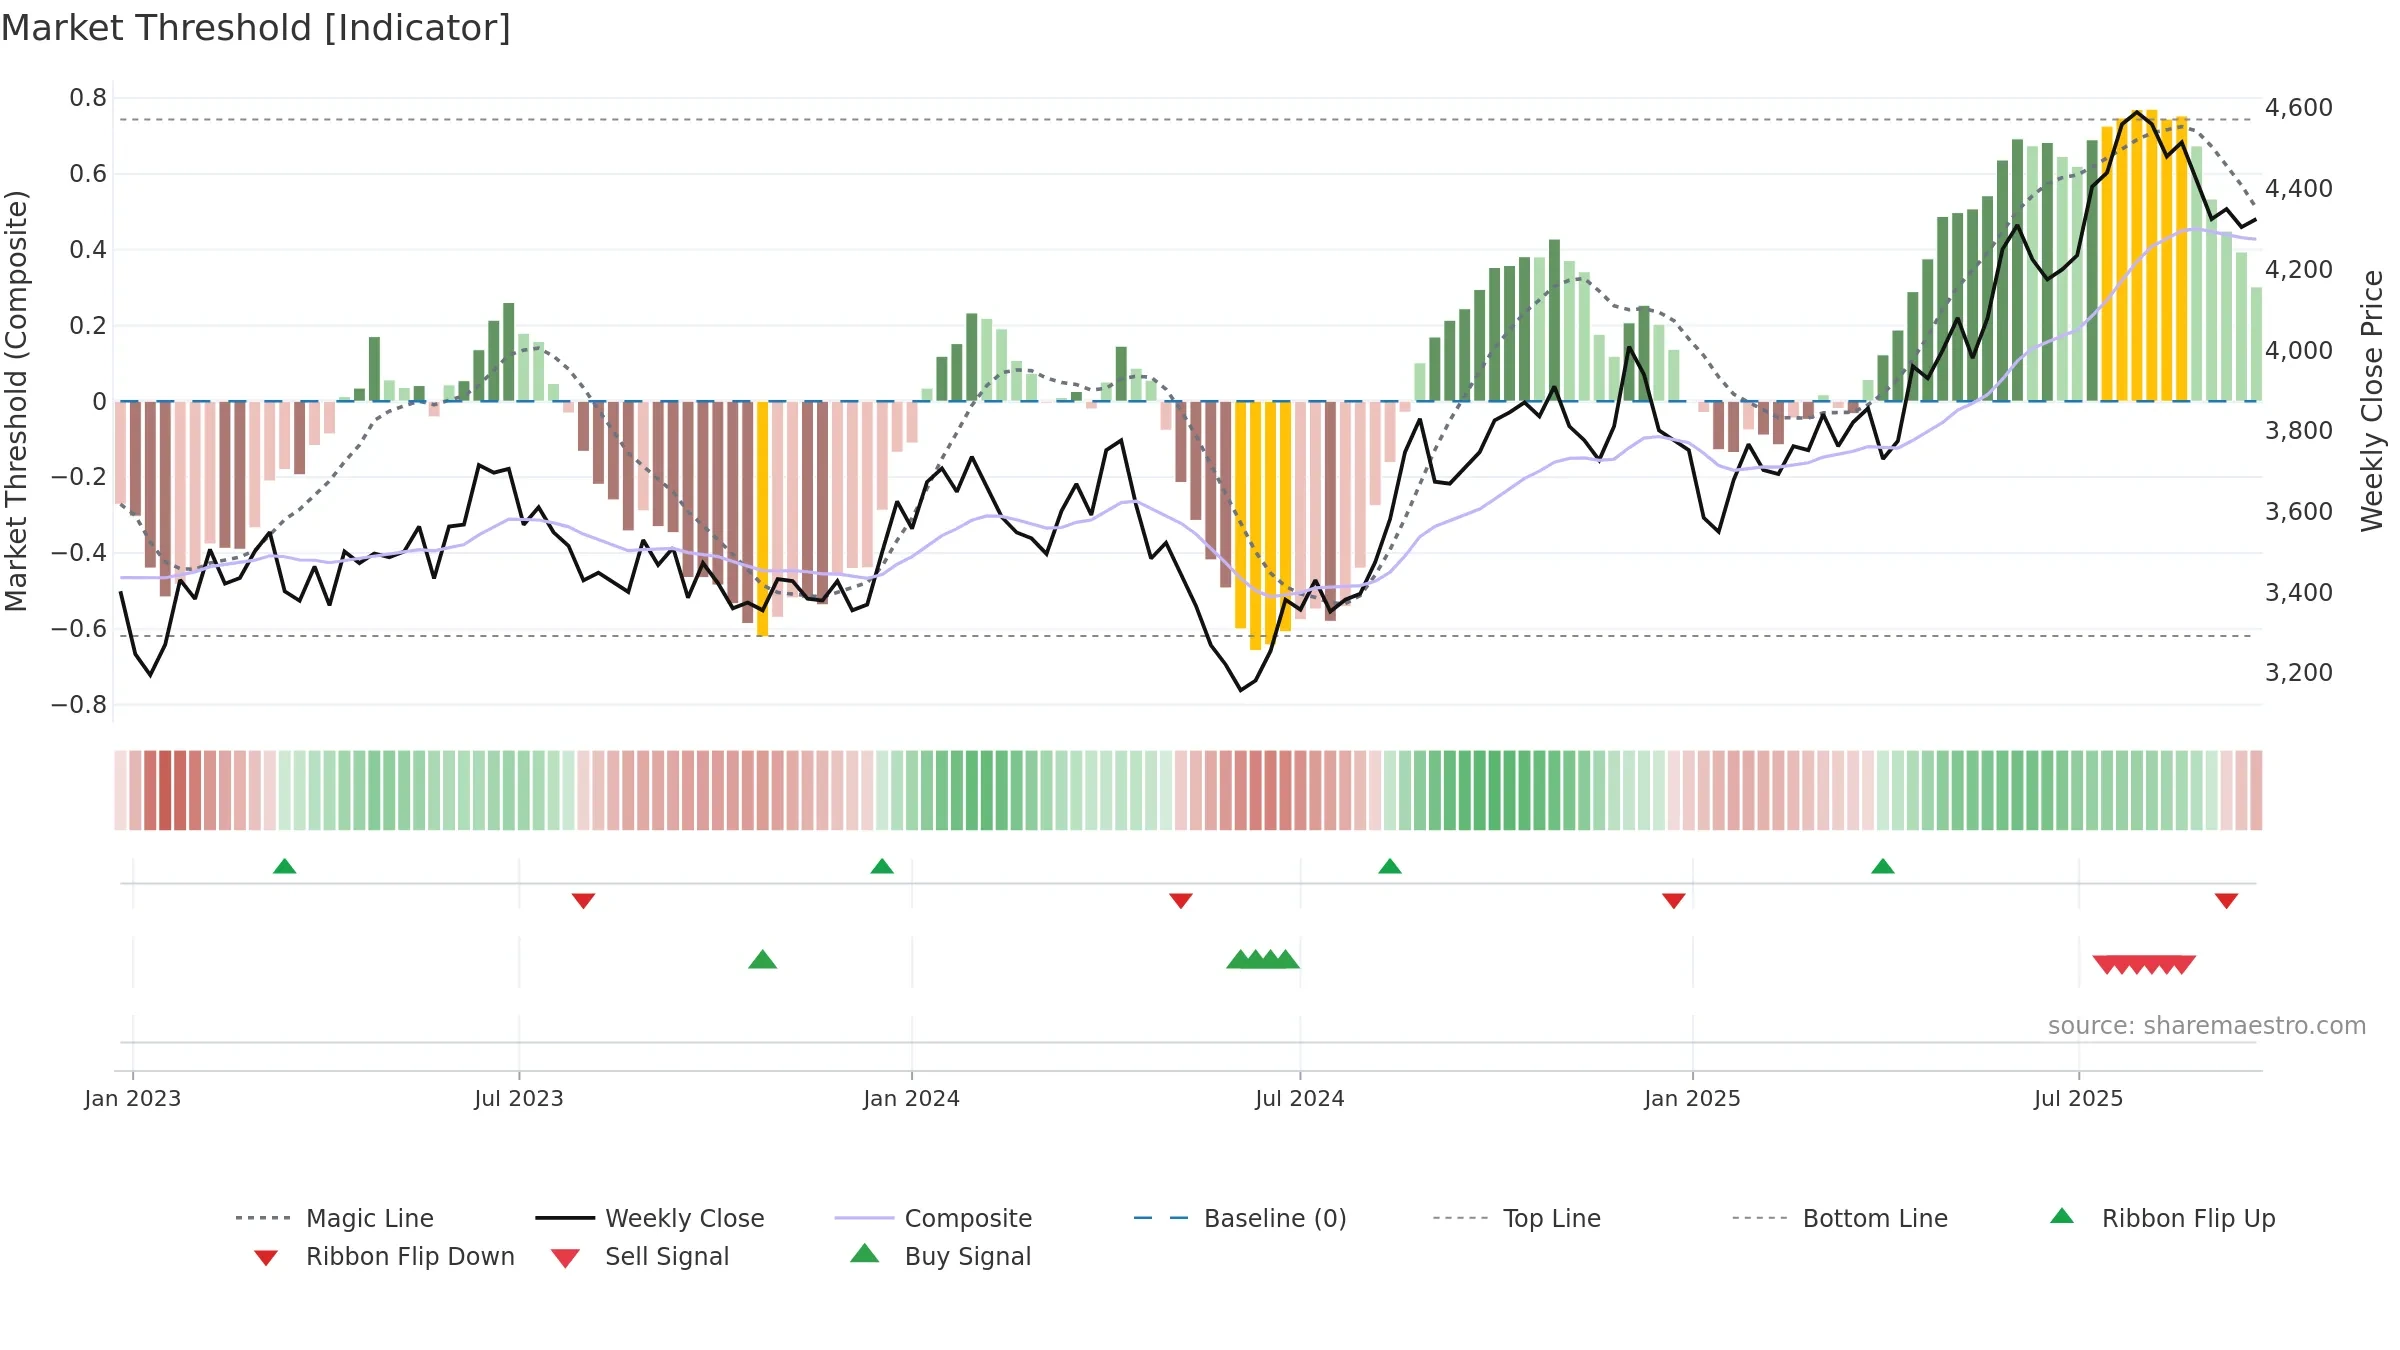The image size is (2400, 1350).
Task: Click the Jan 2024 axis label
Action: pyautogui.click(x=912, y=1099)
